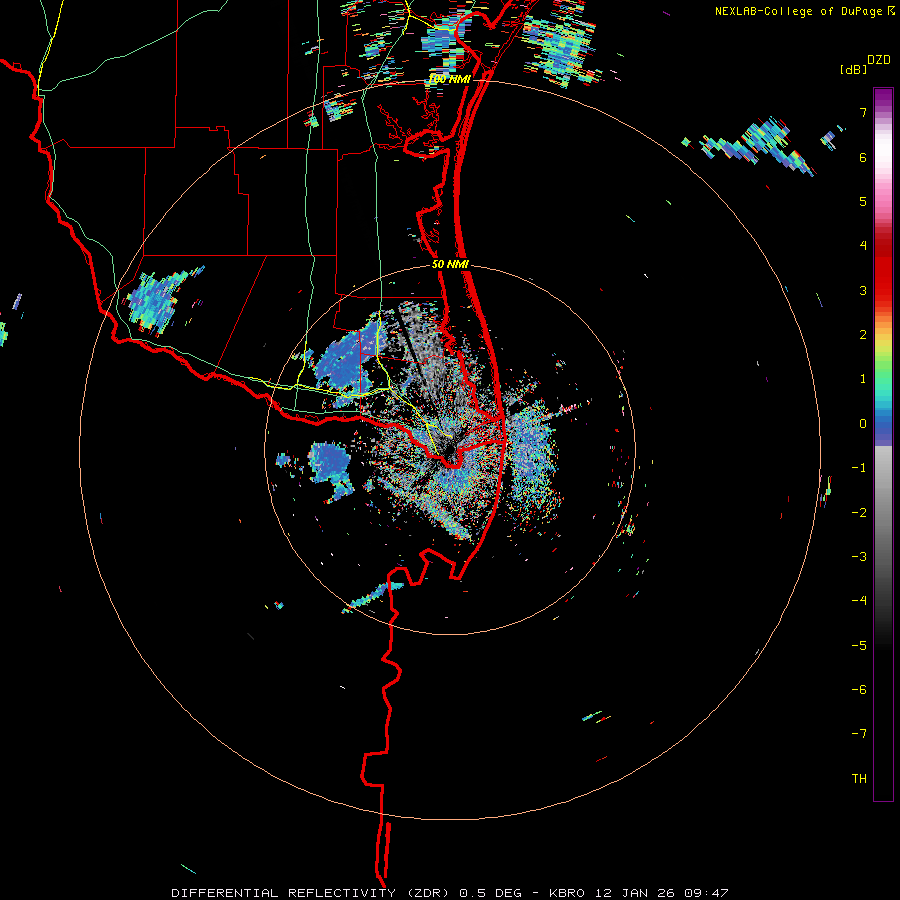900x900 pixels.
Task: Click the TH threshold label on legend
Action: click(x=859, y=779)
